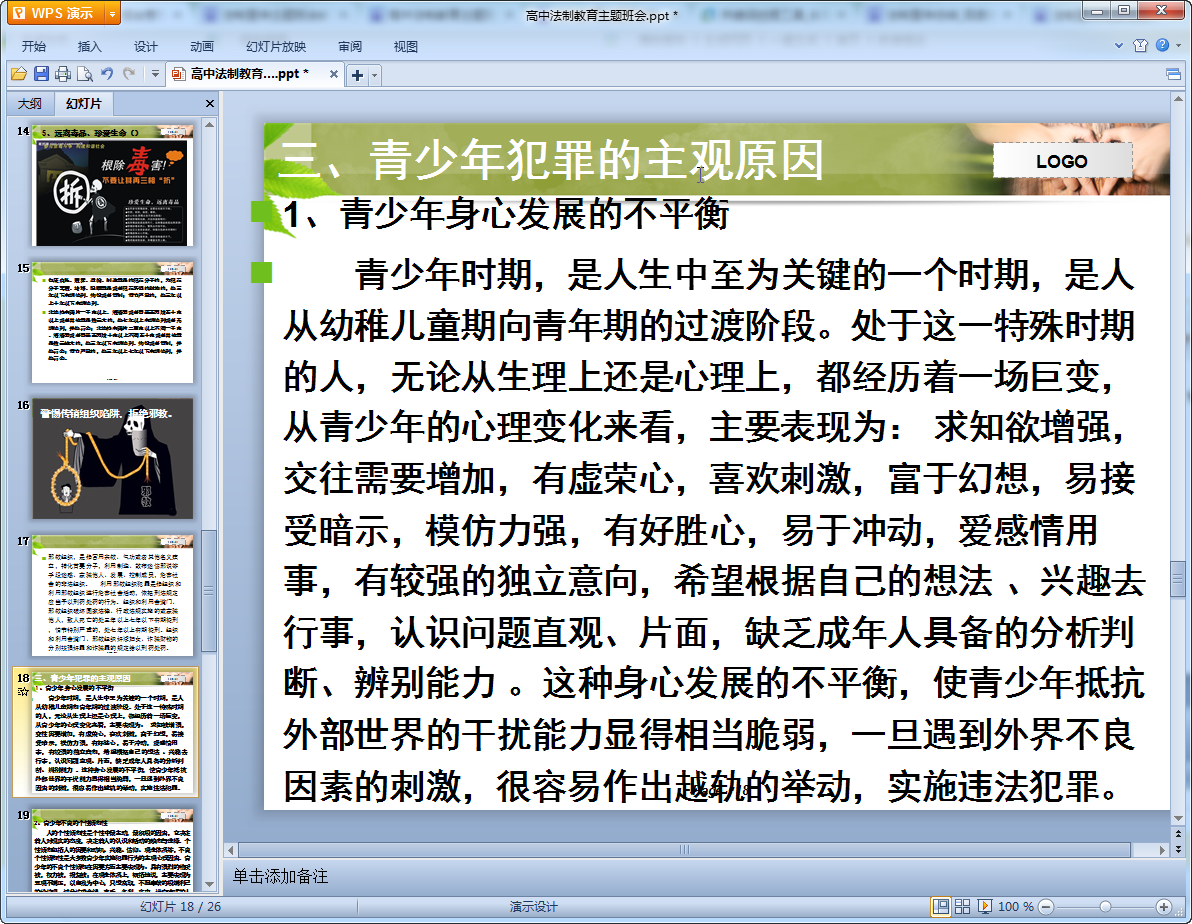1192x924 pixels.
Task: Switch to the 幻灯片 slides tab
Action: tap(83, 103)
